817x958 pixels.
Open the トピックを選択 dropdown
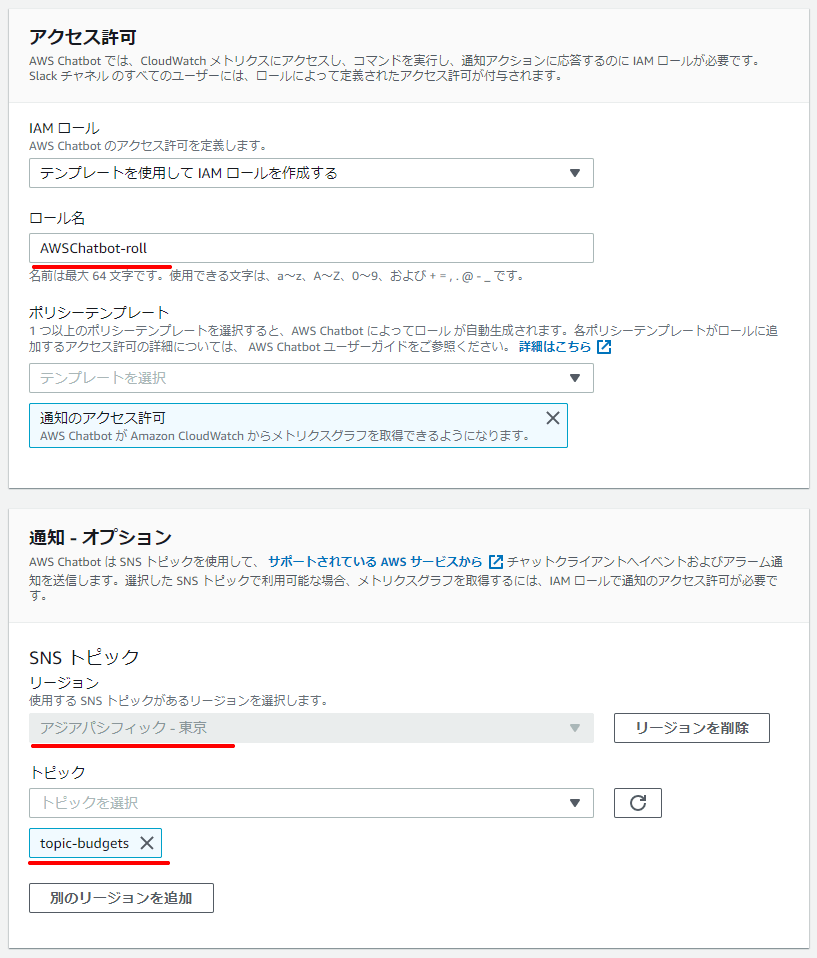(311, 803)
